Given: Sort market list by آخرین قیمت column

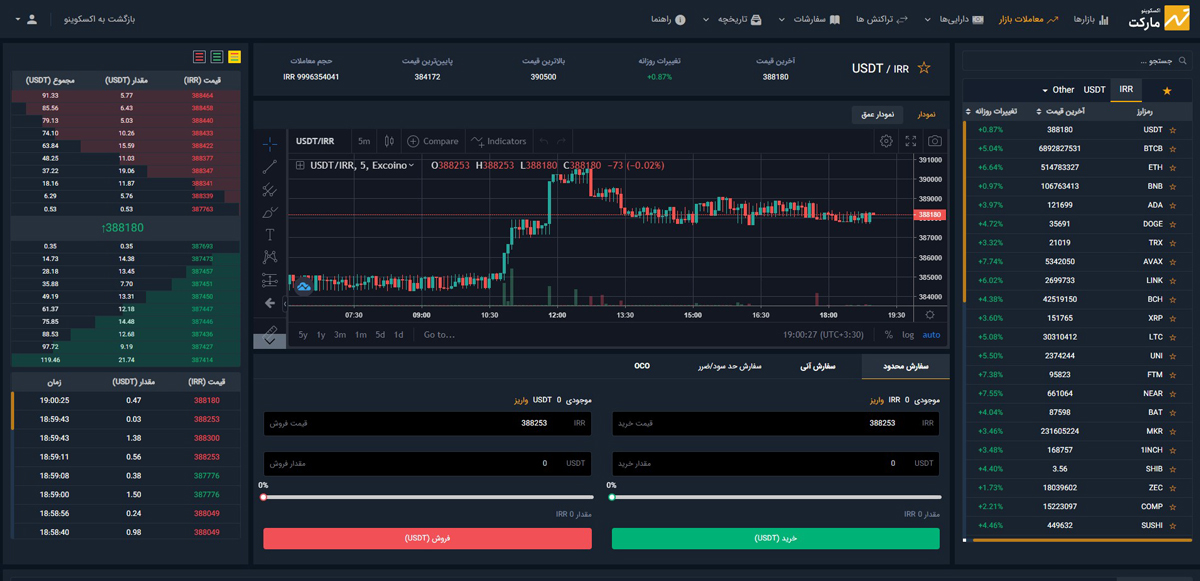Looking at the screenshot, I should coord(1060,111).
